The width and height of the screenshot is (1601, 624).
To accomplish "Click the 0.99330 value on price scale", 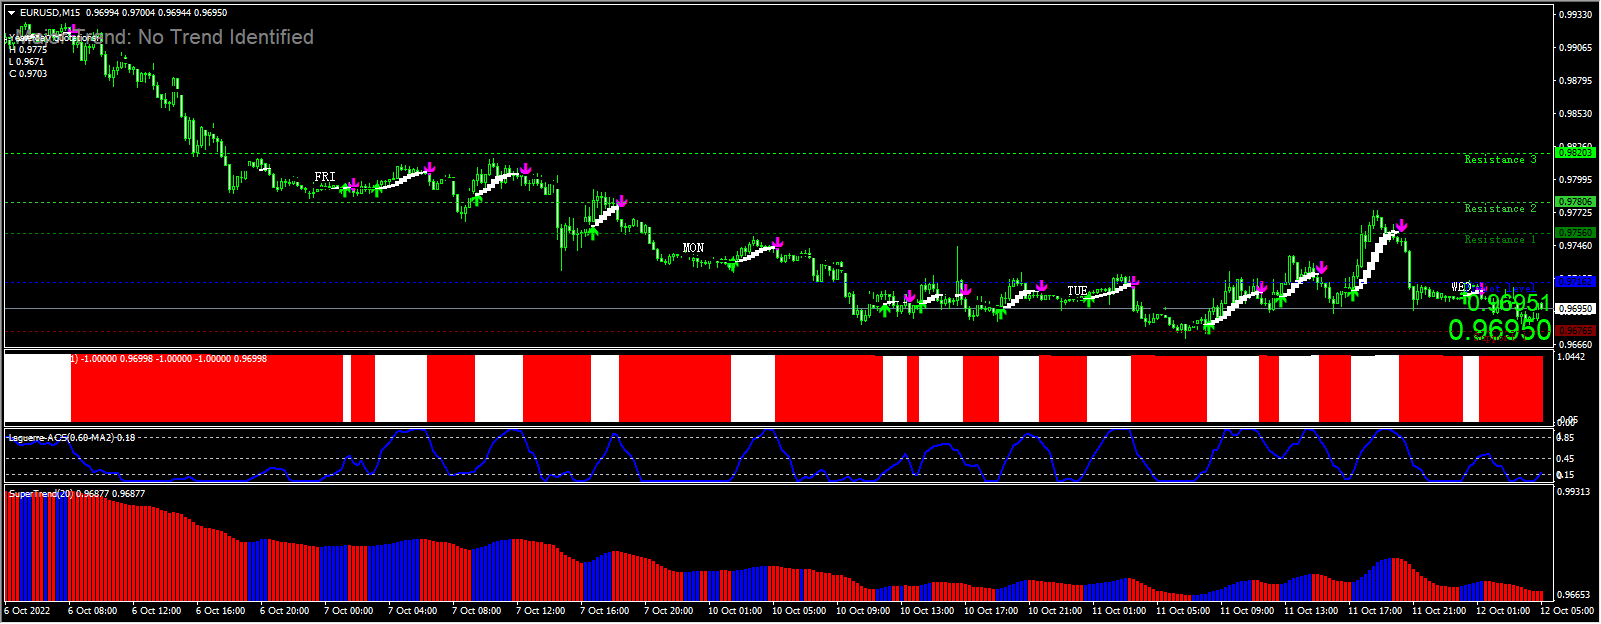I will pos(1576,15).
